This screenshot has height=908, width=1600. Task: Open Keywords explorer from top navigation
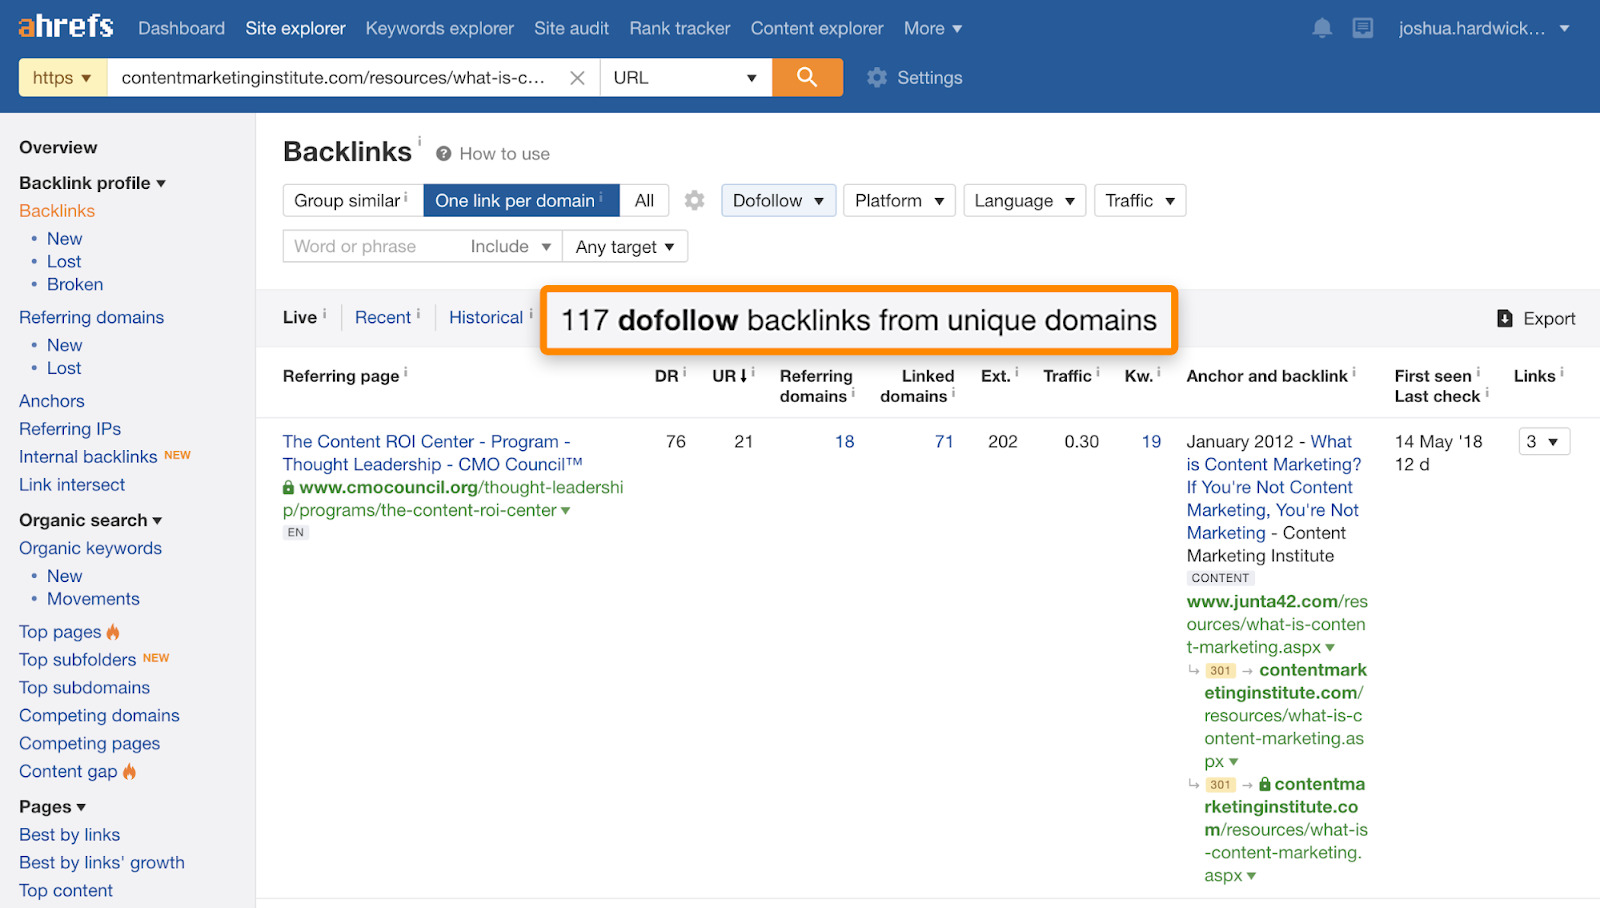point(439,28)
